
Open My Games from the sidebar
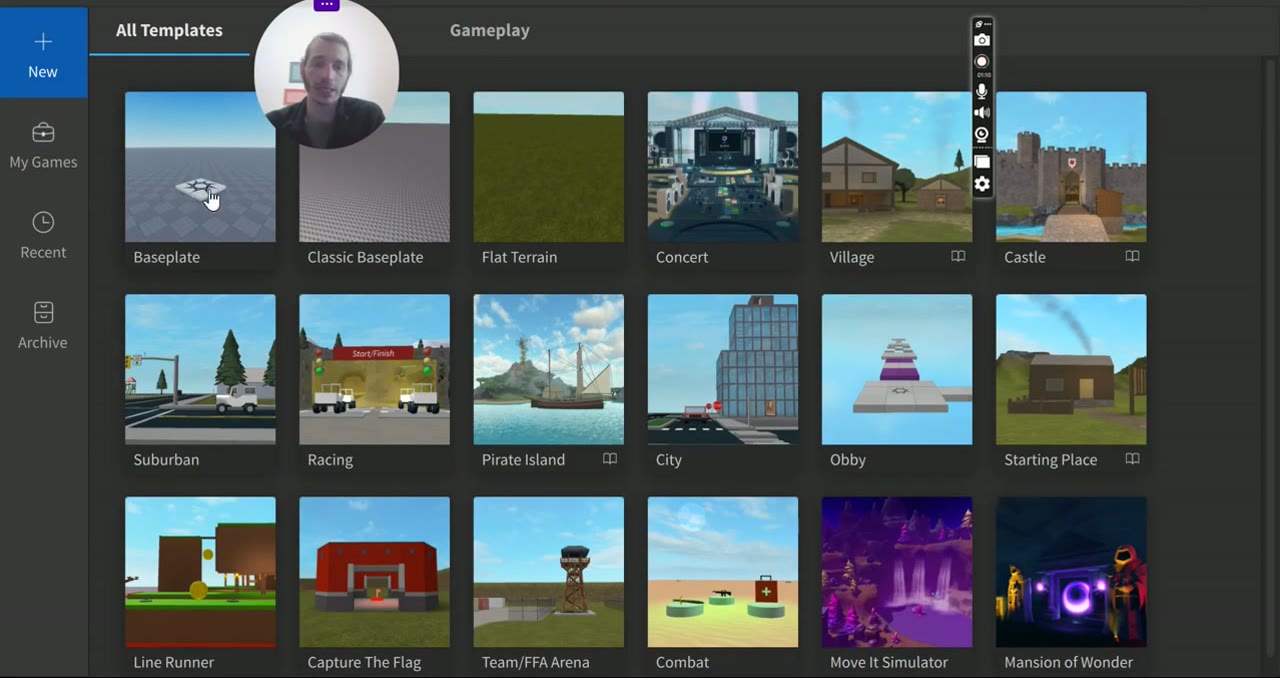pos(43,146)
